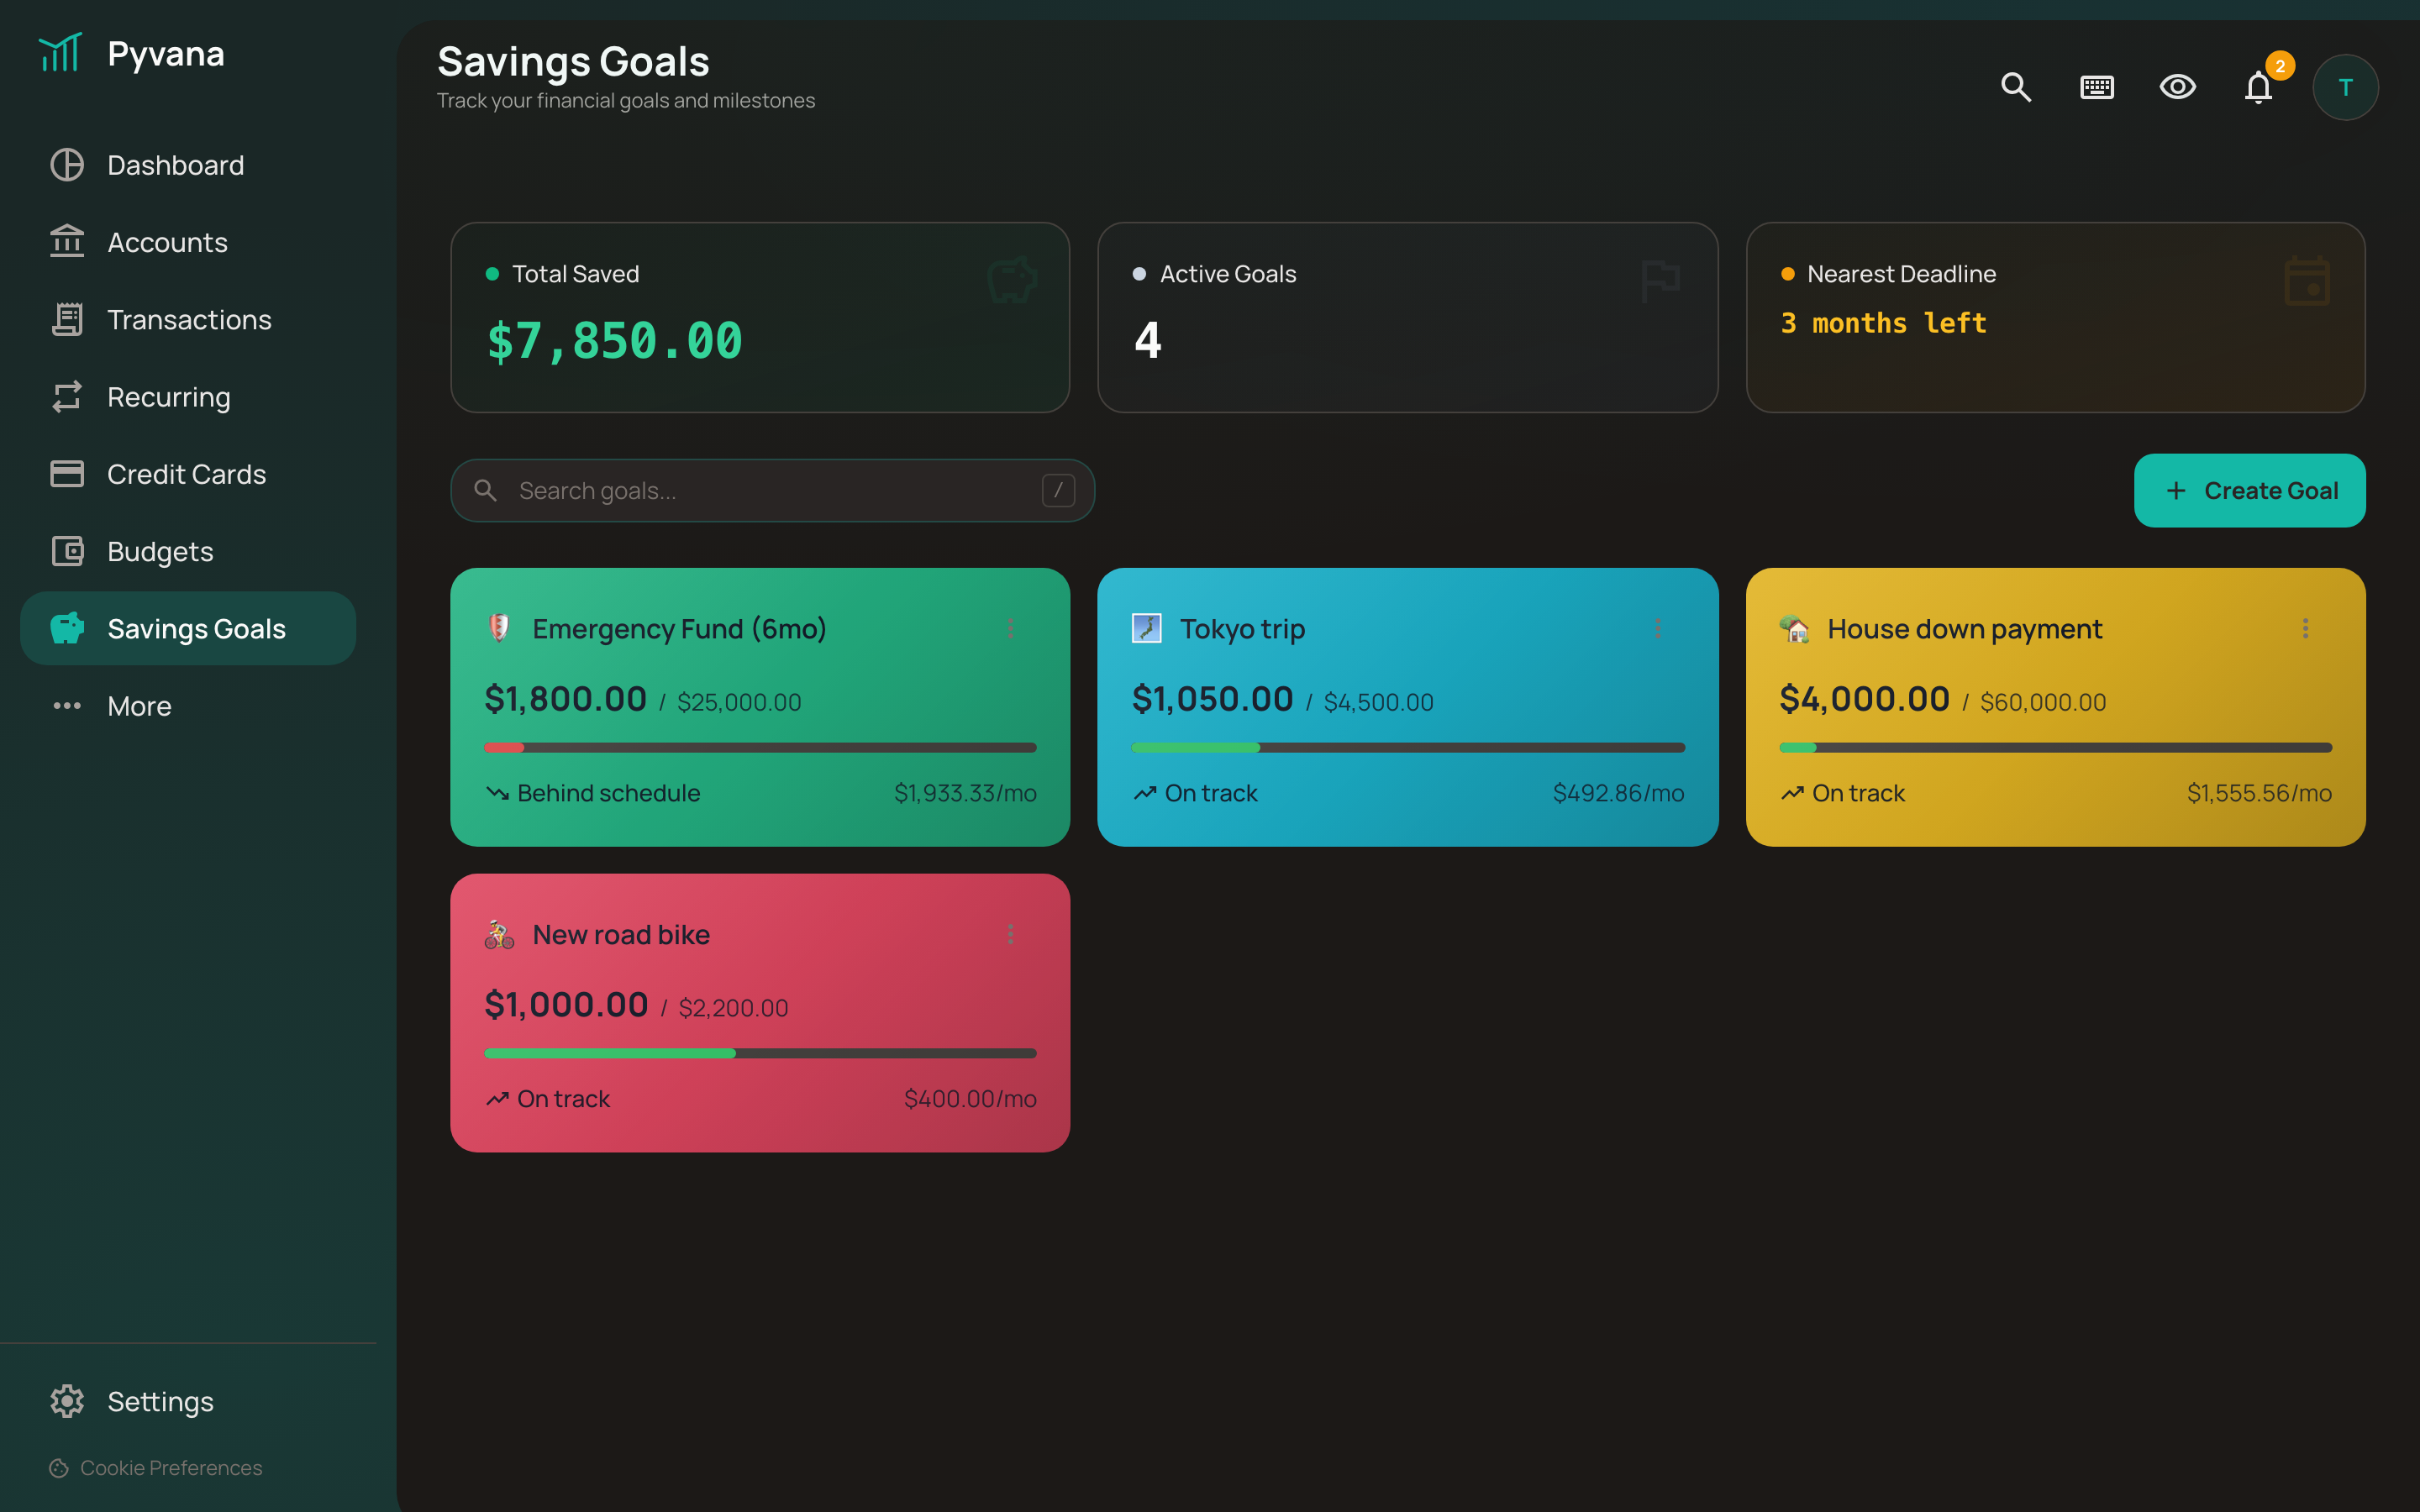This screenshot has width=2420, height=1512.
Task: Go to Dashboard in the sidebar
Action: pyautogui.click(x=188, y=165)
